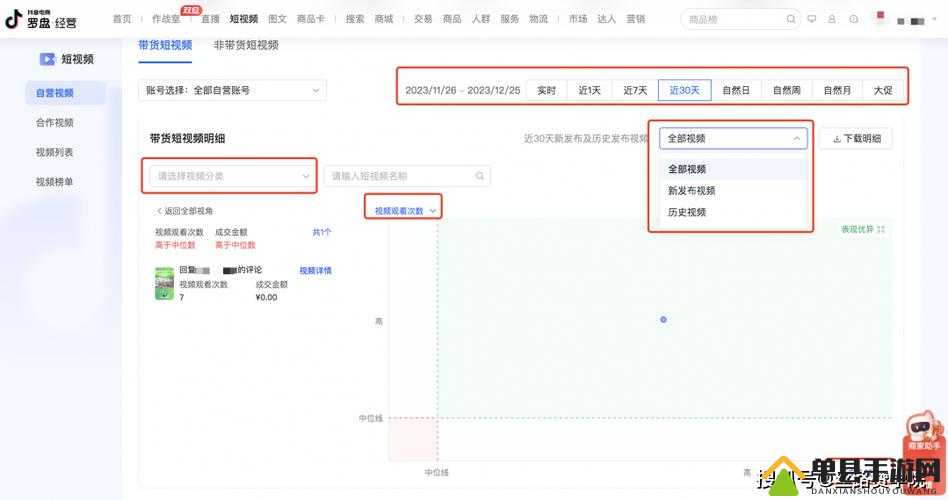
Task: Open the video thumbnail in list
Action: point(164,284)
